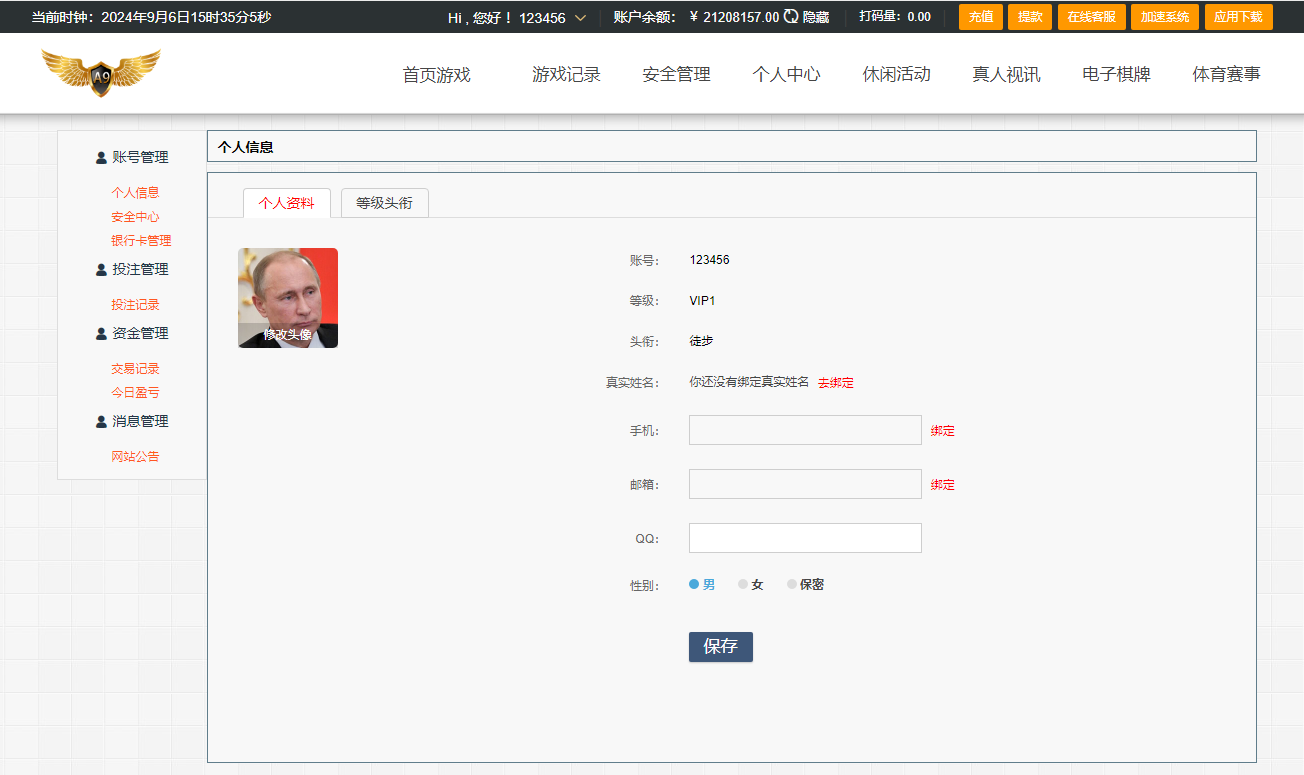
Task: Click the golden eagle site logo
Action: (100, 72)
